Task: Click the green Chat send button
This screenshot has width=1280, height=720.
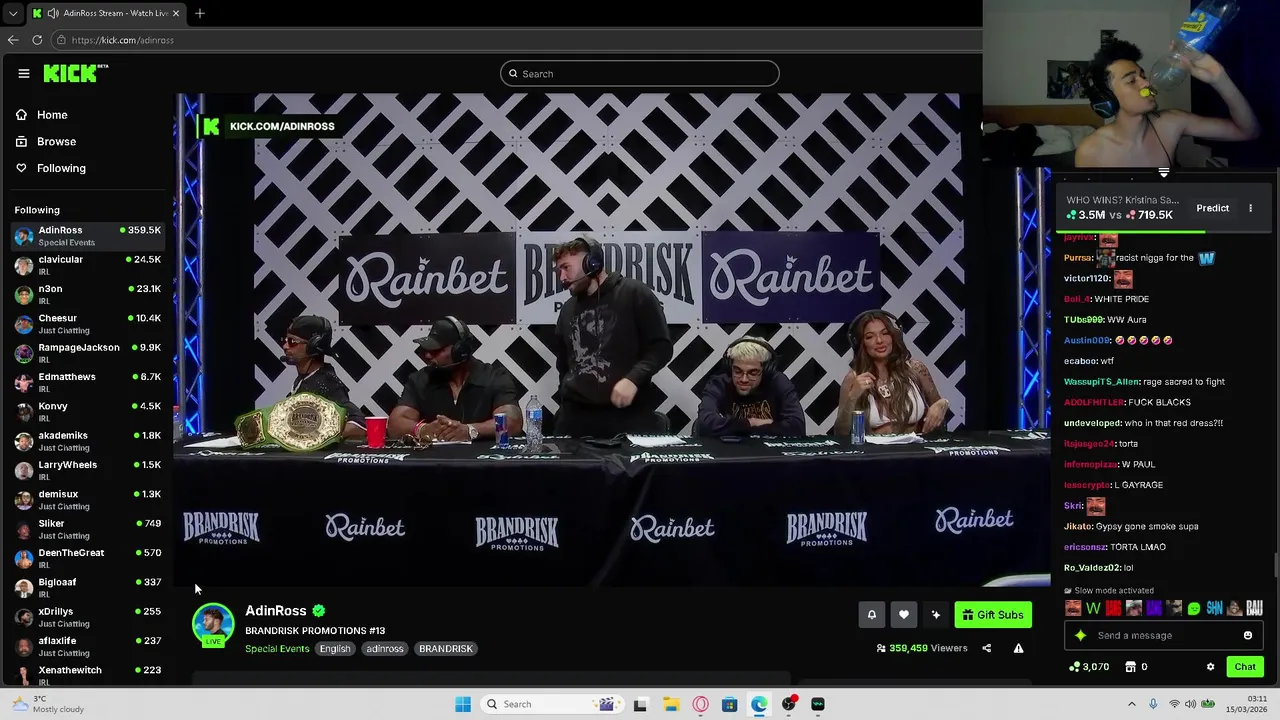Action: (1245, 667)
